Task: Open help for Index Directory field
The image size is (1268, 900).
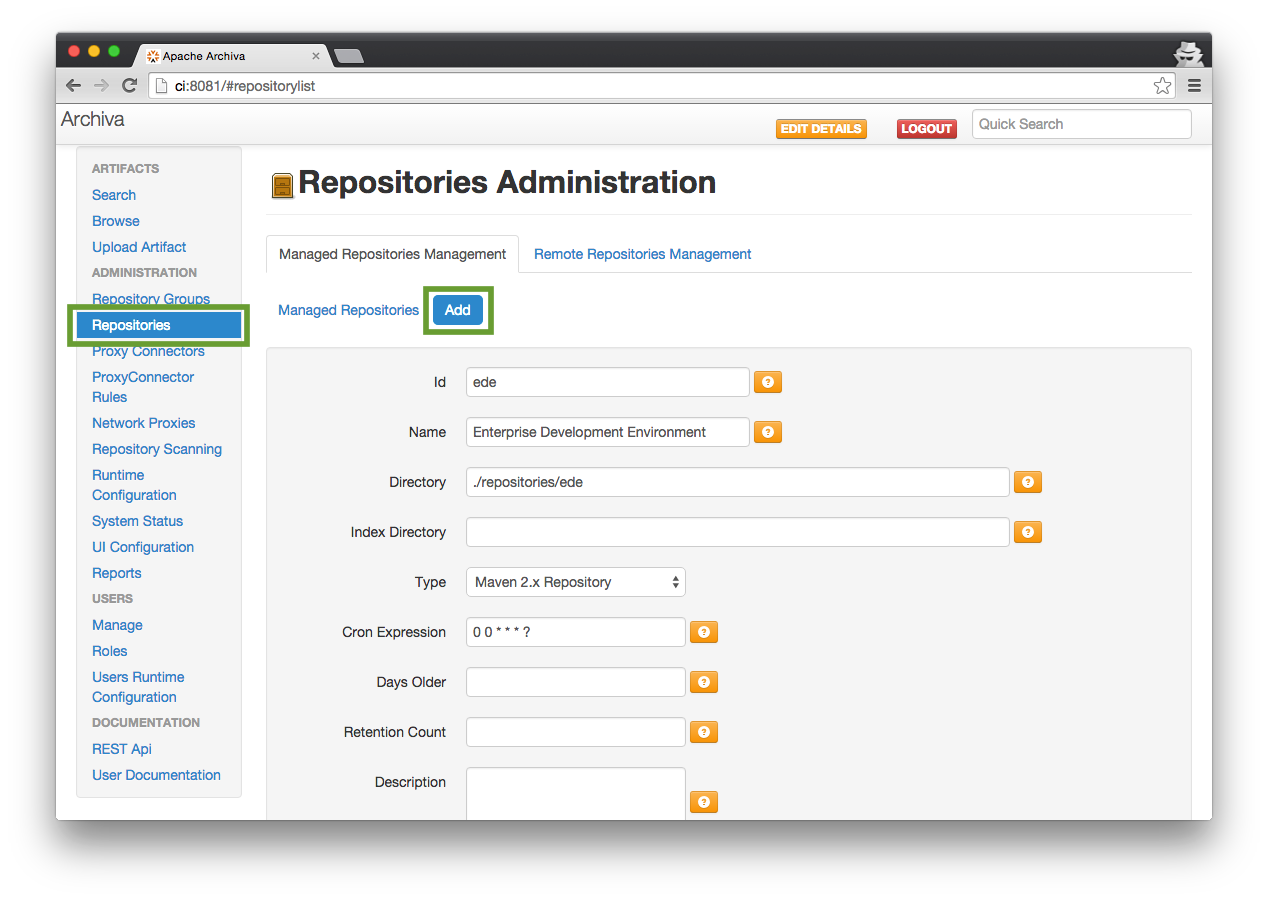Action: (1028, 532)
